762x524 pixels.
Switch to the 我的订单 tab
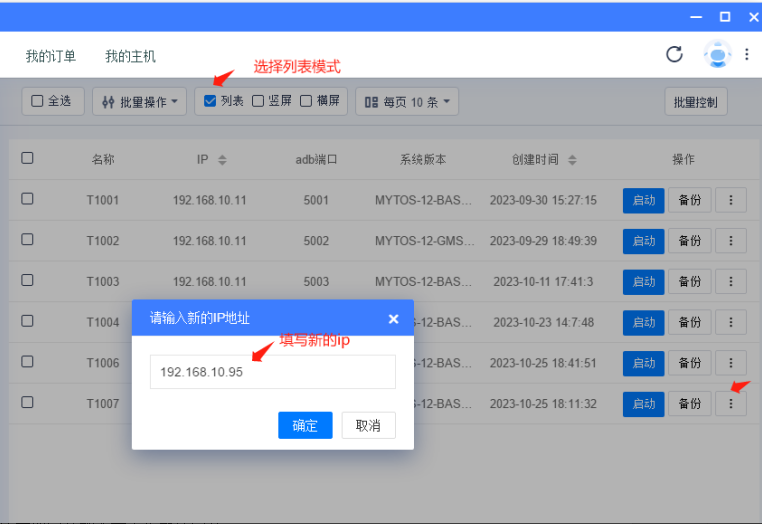click(x=50, y=56)
